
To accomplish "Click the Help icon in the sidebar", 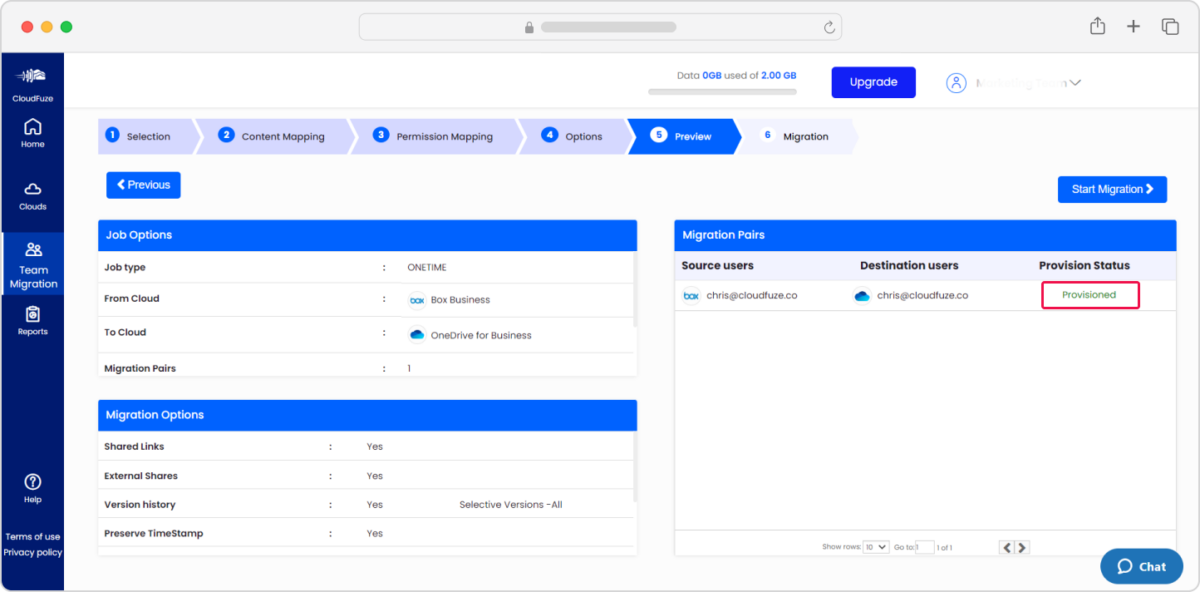I will coord(33,480).
